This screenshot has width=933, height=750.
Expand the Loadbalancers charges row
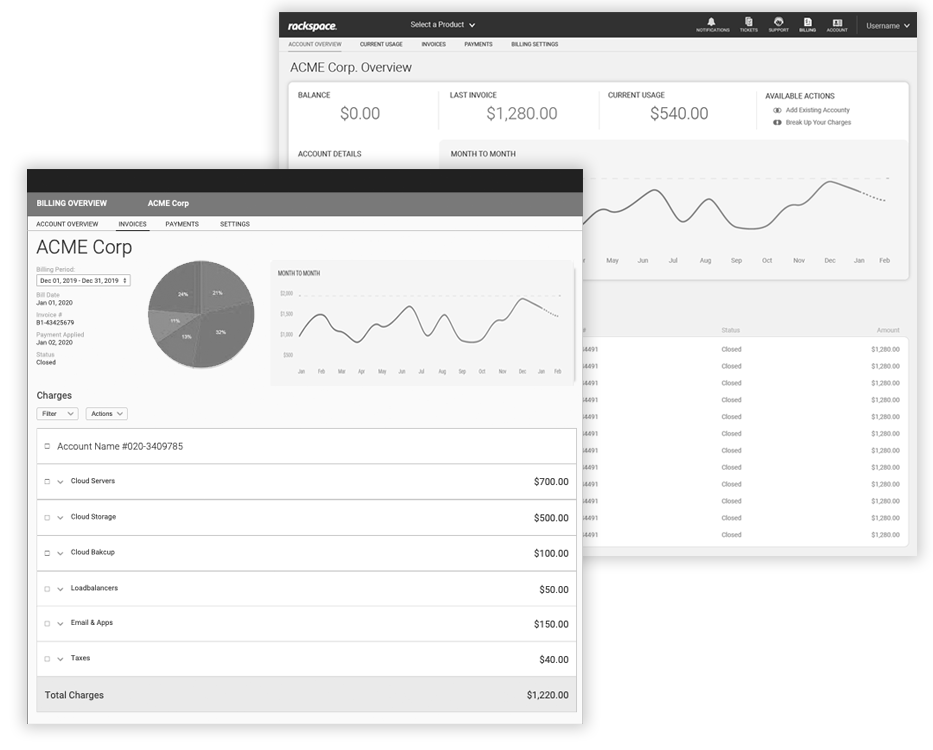60,589
